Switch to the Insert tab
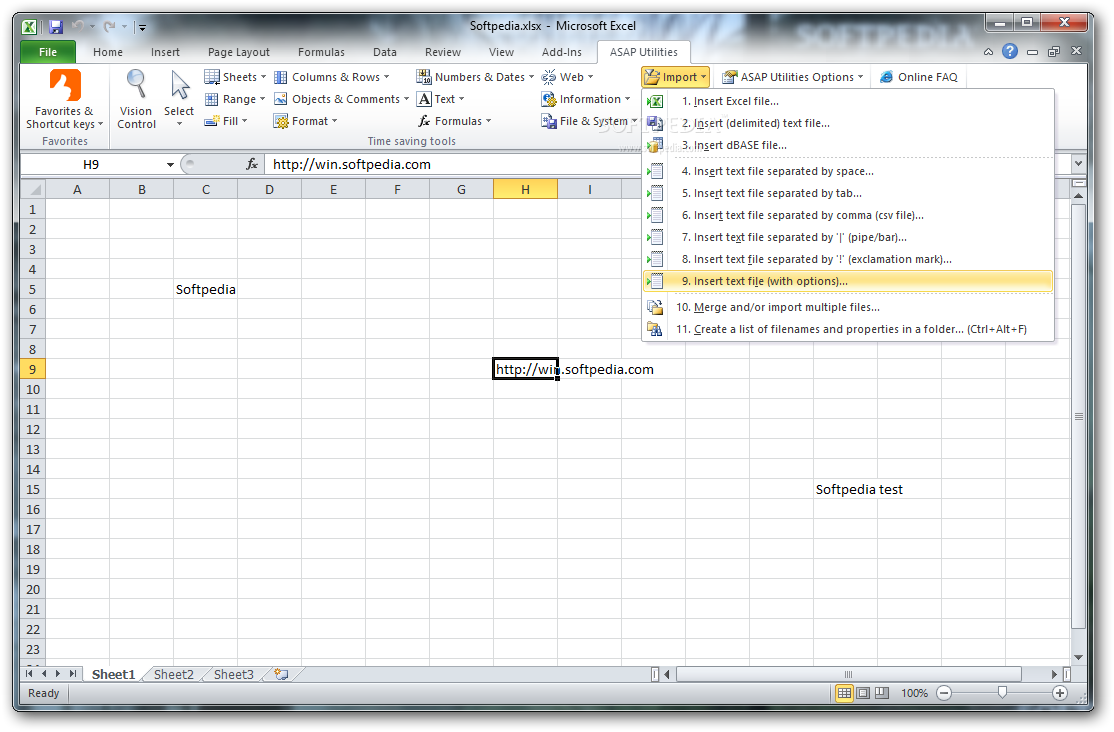The width and height of the screenshot is (1114, 732). (165, 52)
